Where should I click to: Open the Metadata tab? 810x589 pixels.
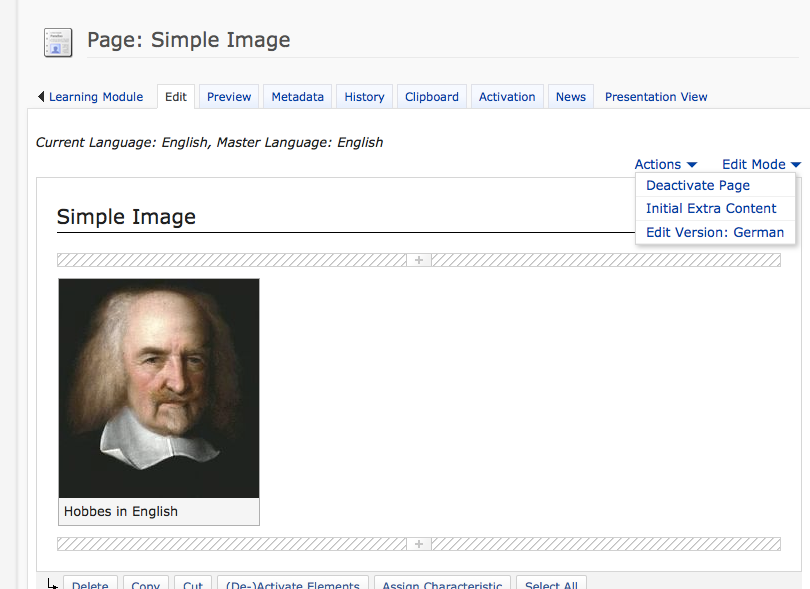pyautogui.click(x=297, y=97)
